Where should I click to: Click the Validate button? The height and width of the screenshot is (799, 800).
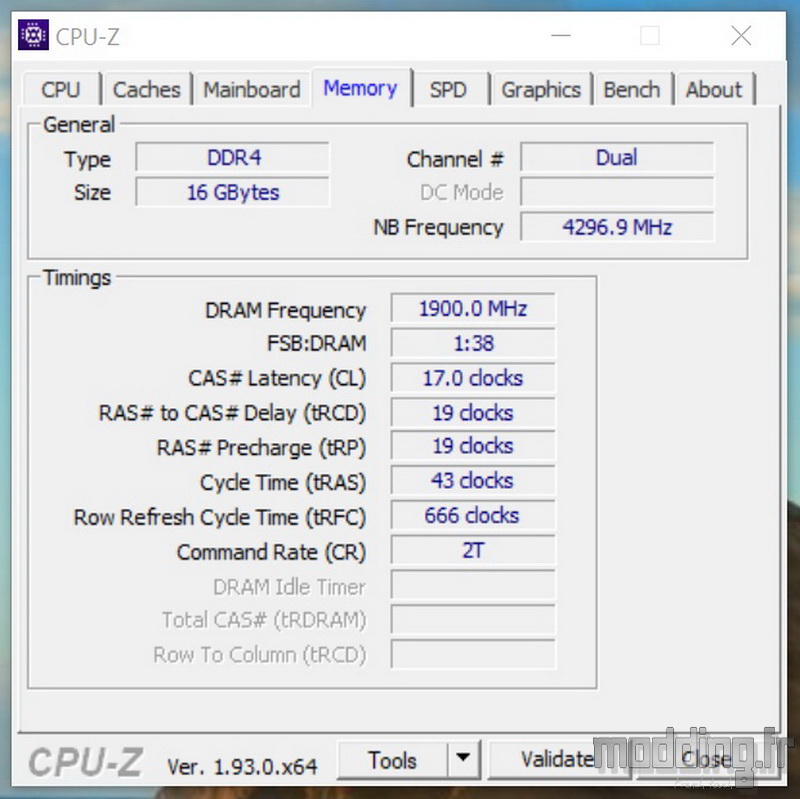pyautogui.click(x=557, y=759)
